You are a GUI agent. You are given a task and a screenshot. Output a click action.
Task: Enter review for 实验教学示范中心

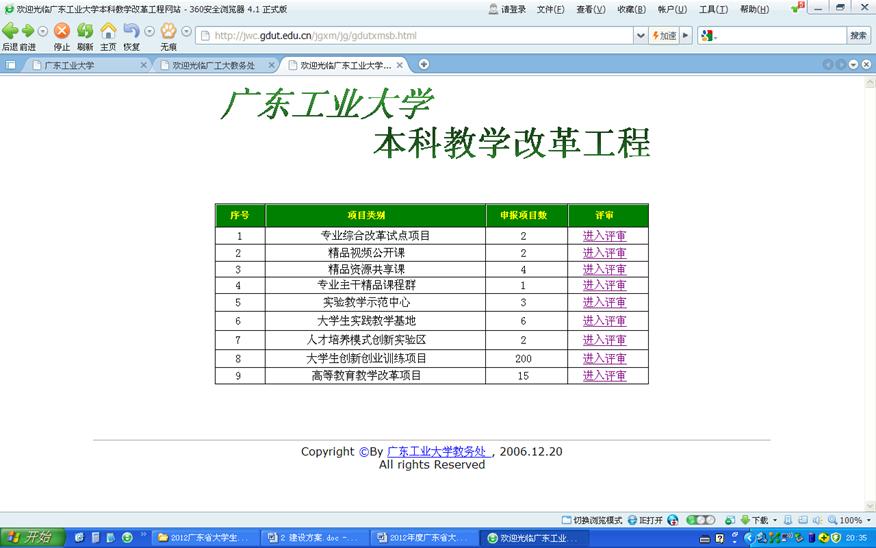(604, 302)
